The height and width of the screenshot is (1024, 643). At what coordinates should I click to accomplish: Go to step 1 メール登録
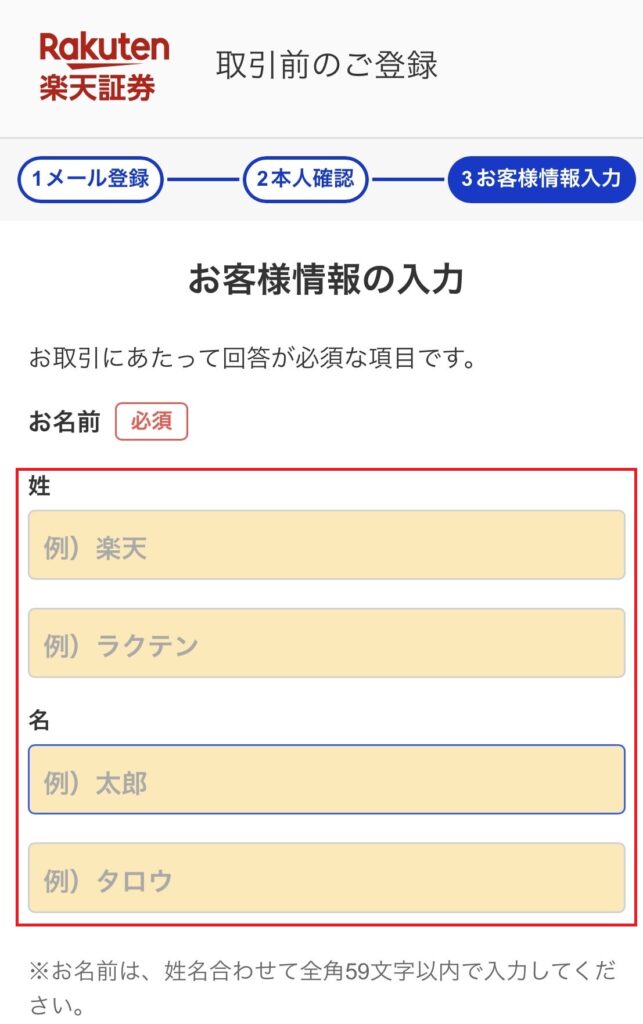tap(90, 180)
